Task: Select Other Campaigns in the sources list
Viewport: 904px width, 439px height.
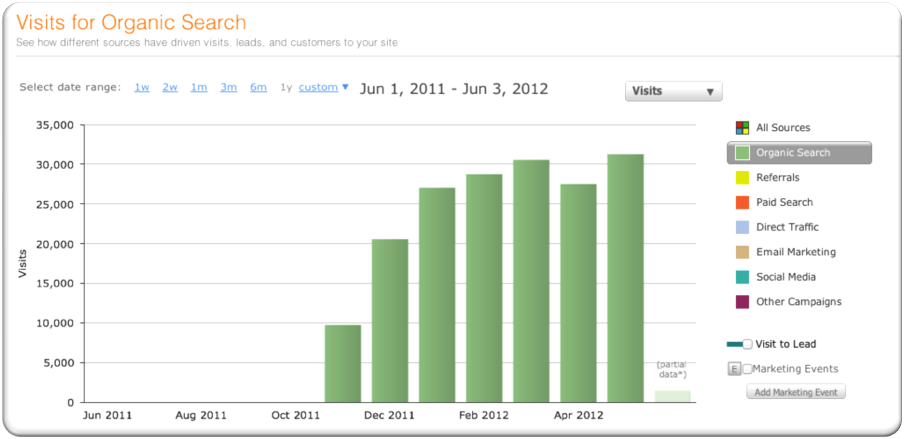Action: [x=798, y=302]
